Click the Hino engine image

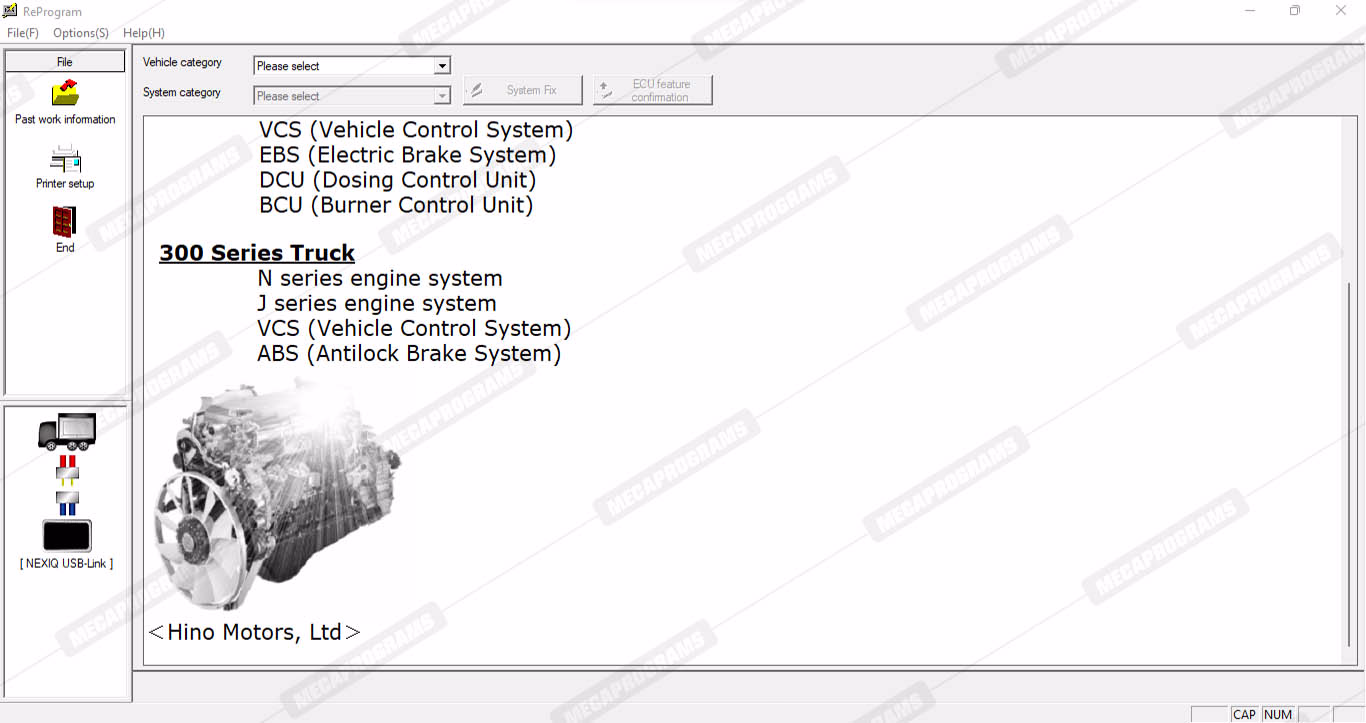(x=277, y=492)
